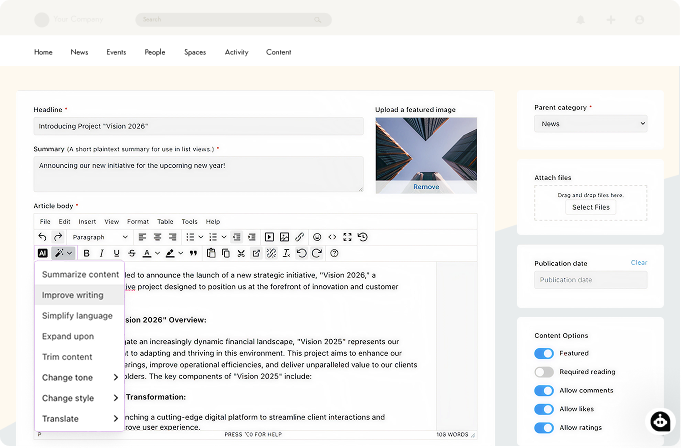
Task: Apply text color with the A swatch
Action: point(147,253)
